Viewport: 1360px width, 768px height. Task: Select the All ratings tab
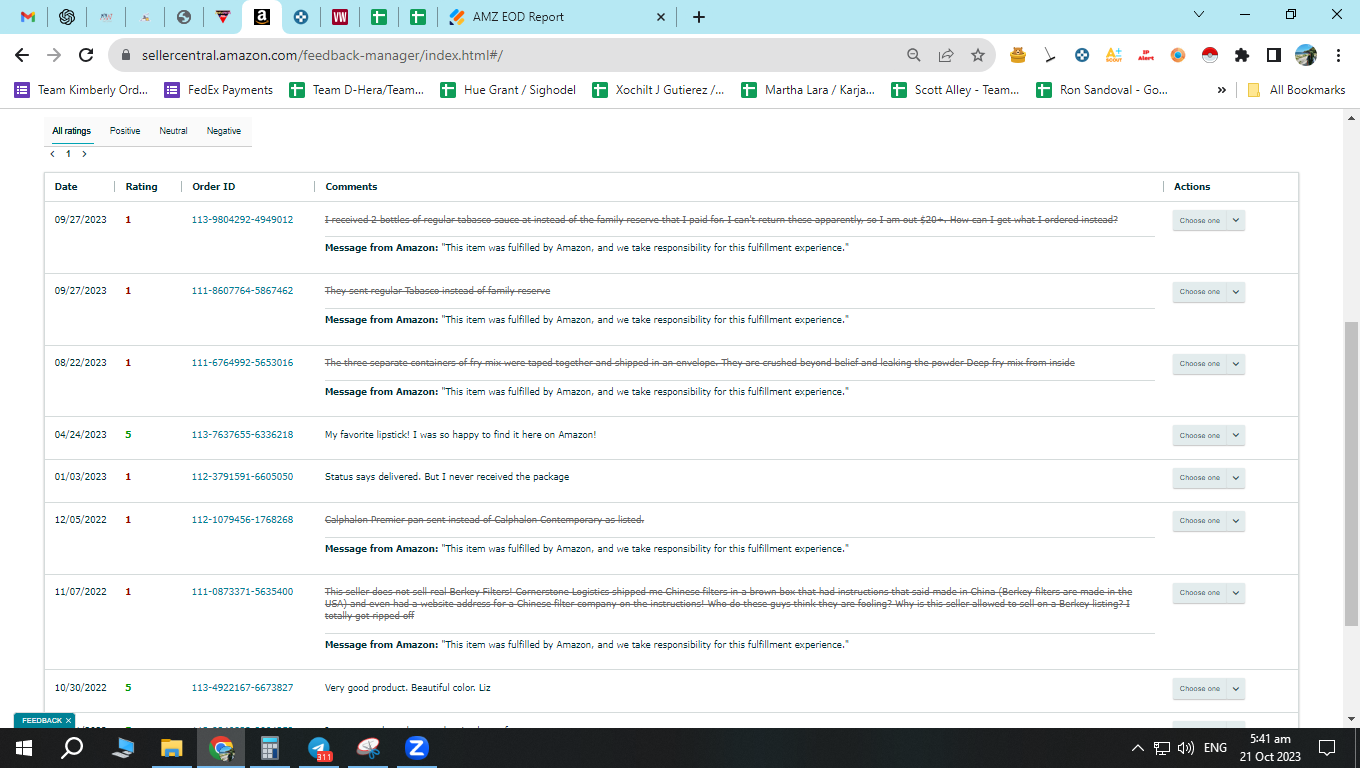point(72,131)
